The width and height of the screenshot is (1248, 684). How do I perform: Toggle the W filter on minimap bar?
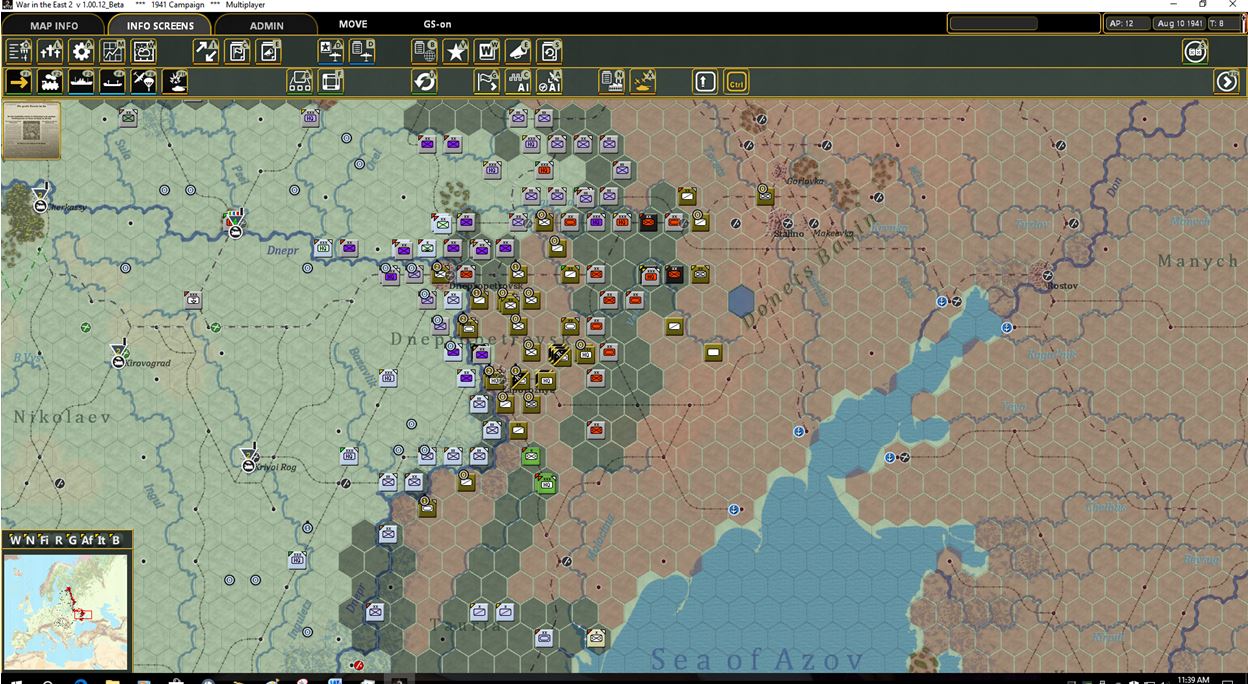[x=15, y=540]
